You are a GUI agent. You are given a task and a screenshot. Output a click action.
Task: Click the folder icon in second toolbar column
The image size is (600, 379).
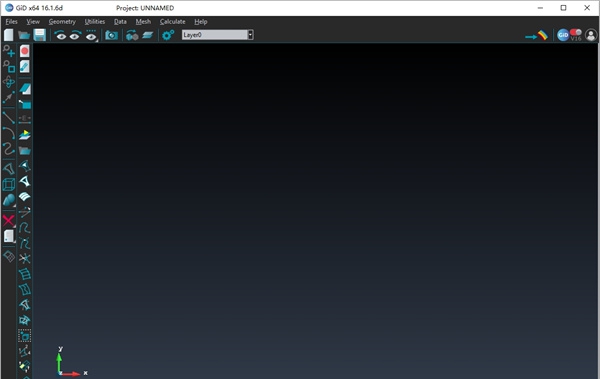[24, 150]
